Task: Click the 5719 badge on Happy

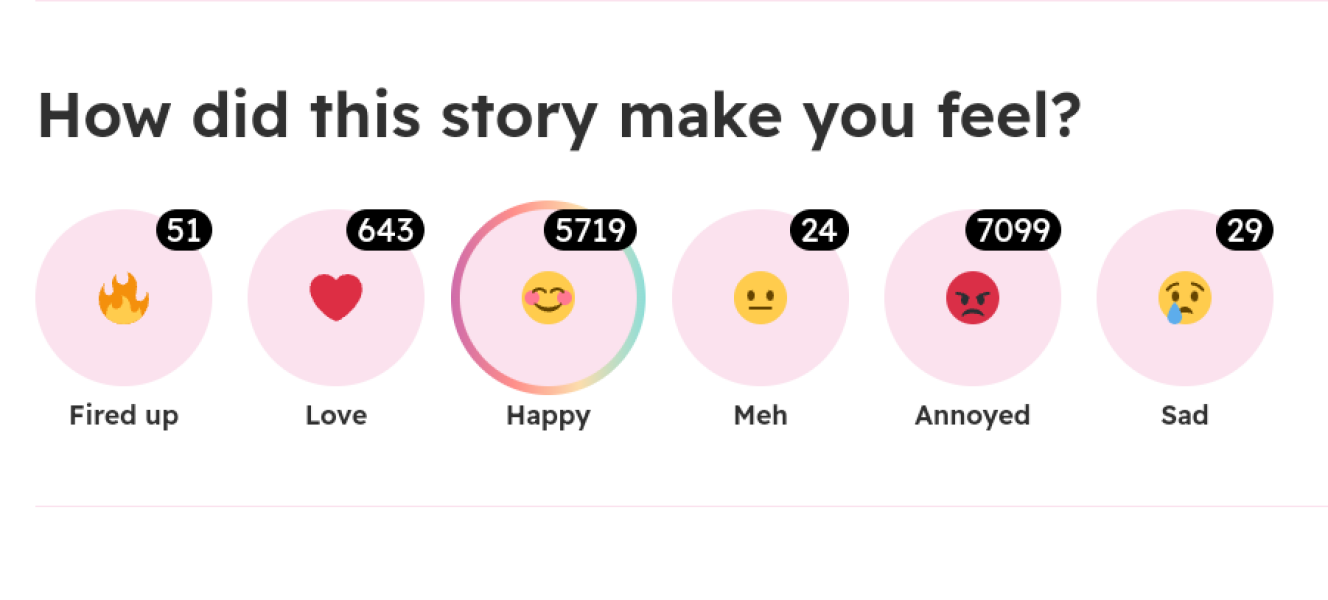Action: tap(590, 231)
